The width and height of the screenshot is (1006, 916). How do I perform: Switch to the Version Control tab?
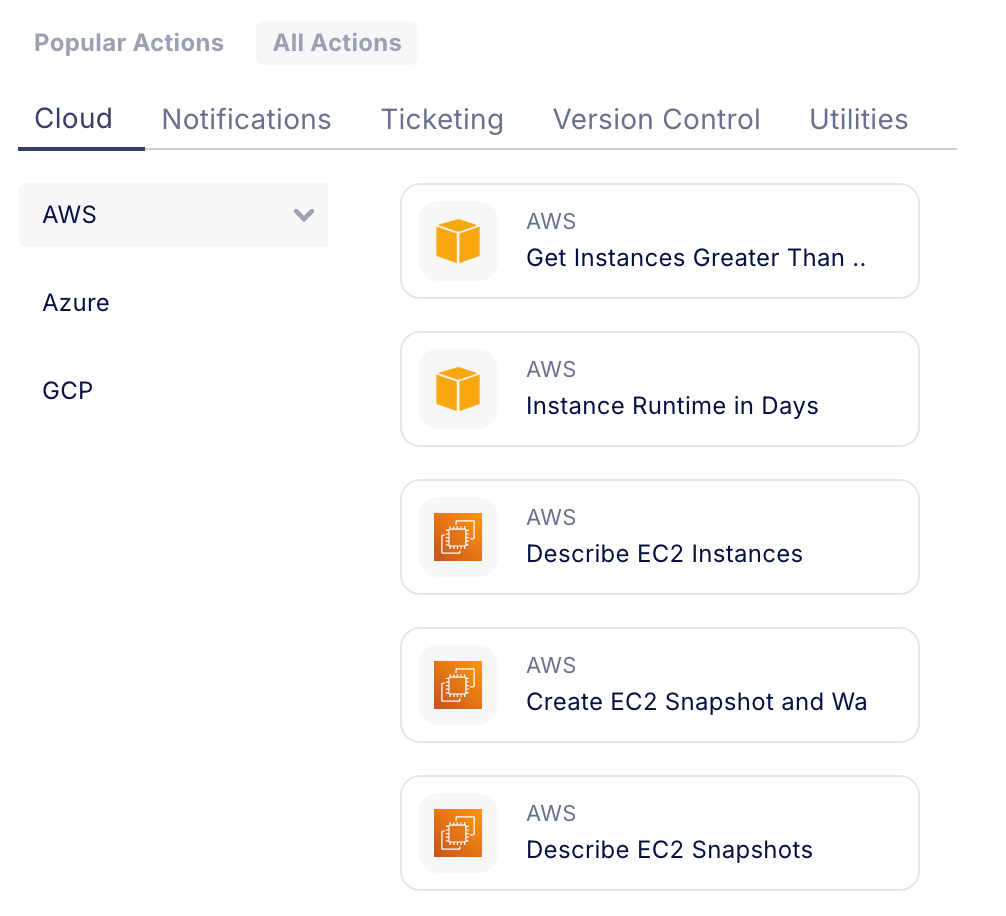656,120
